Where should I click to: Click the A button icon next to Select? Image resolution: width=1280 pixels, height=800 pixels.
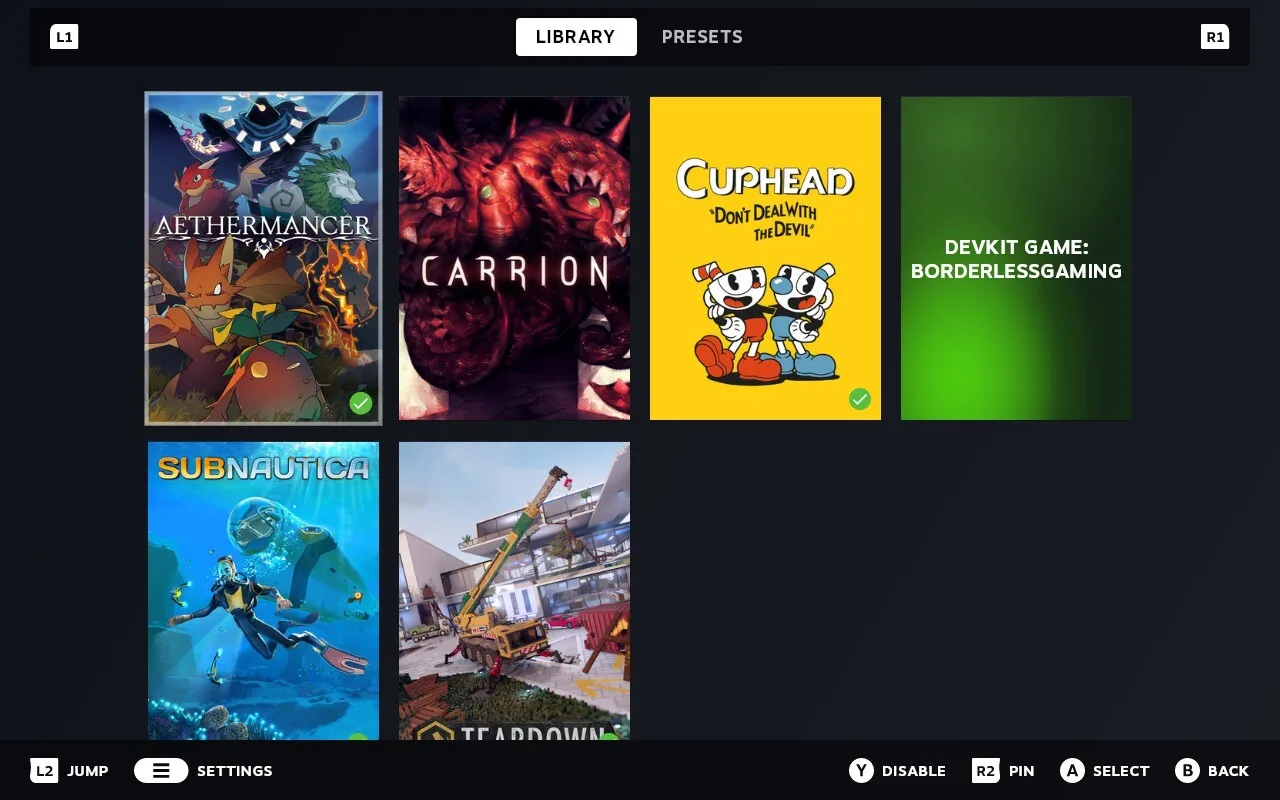pyautogui.click(x=1072, y=770)
